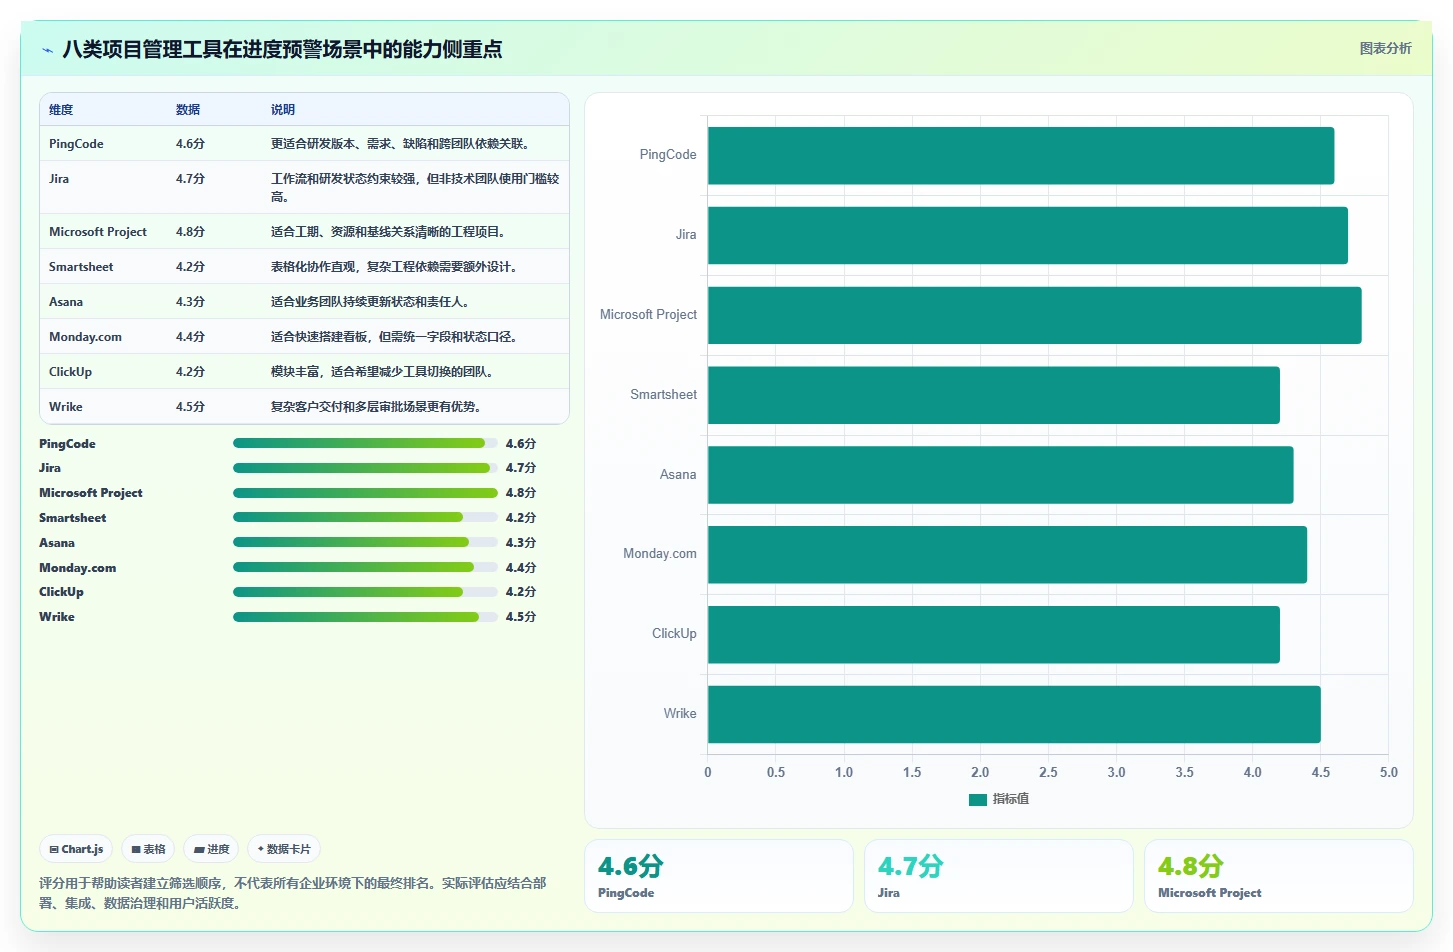Click the 数据卡片 tag chip
Image resolution: width=1453 pixels, height=952 pixels.
pyautogui.click(x=284, y=849)
